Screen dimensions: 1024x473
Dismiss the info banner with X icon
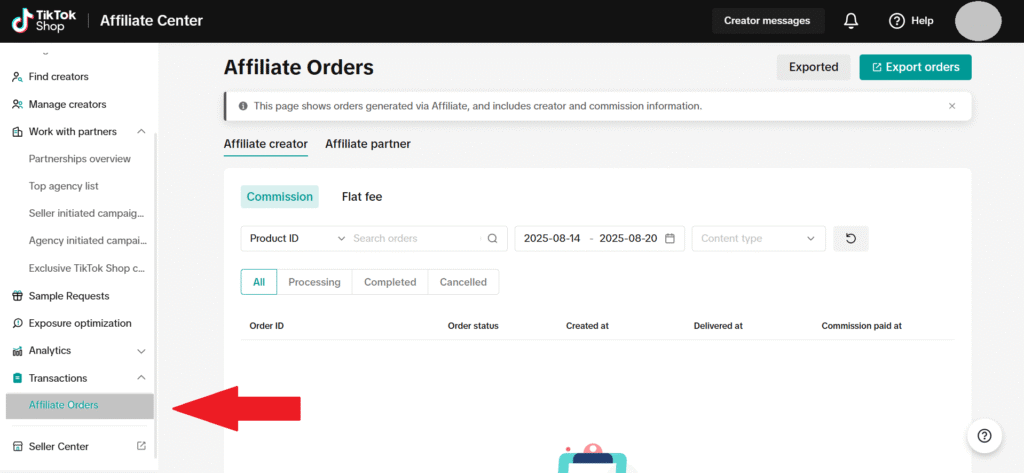[x=952, y=106]
